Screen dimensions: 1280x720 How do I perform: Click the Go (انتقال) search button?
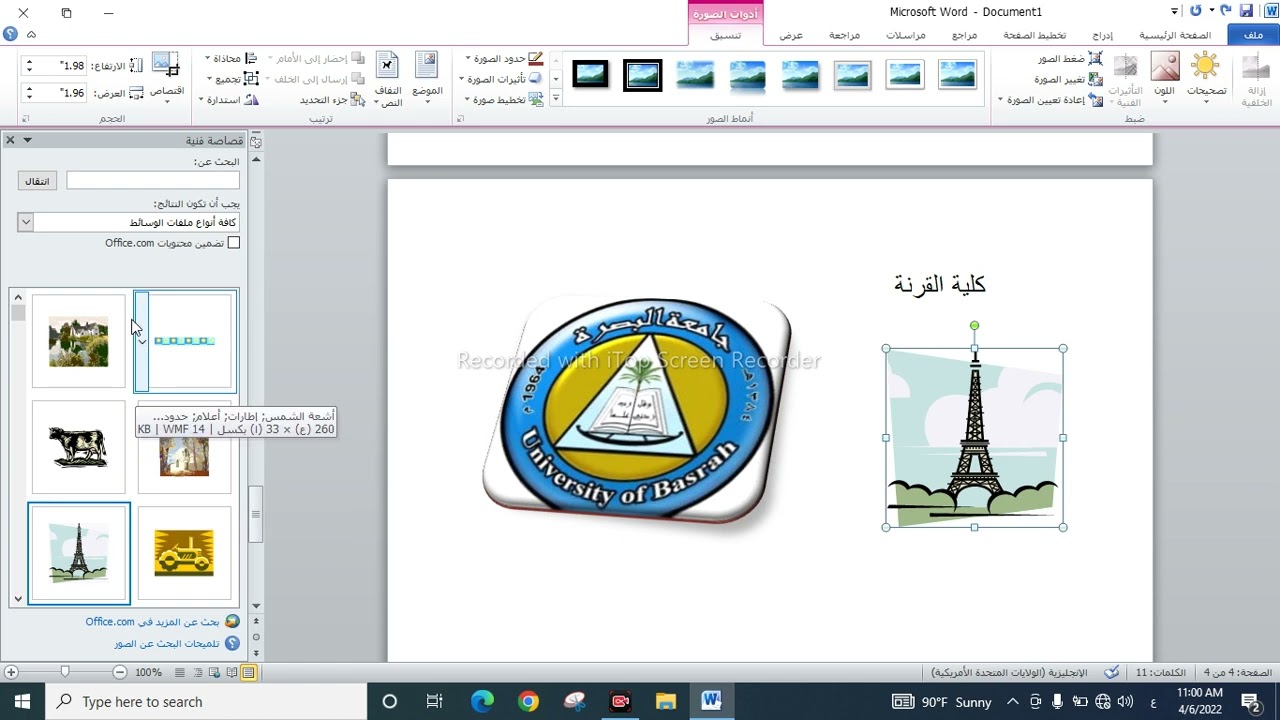37,181
